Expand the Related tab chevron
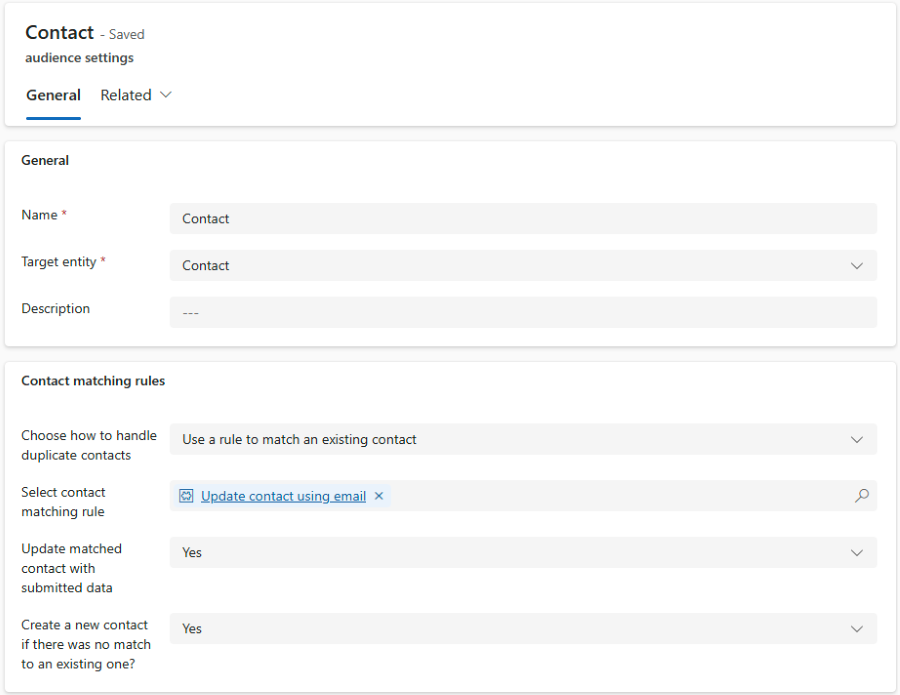Image resolution: width=900 pixels, height=695 pixels. (x=166, y=95)
